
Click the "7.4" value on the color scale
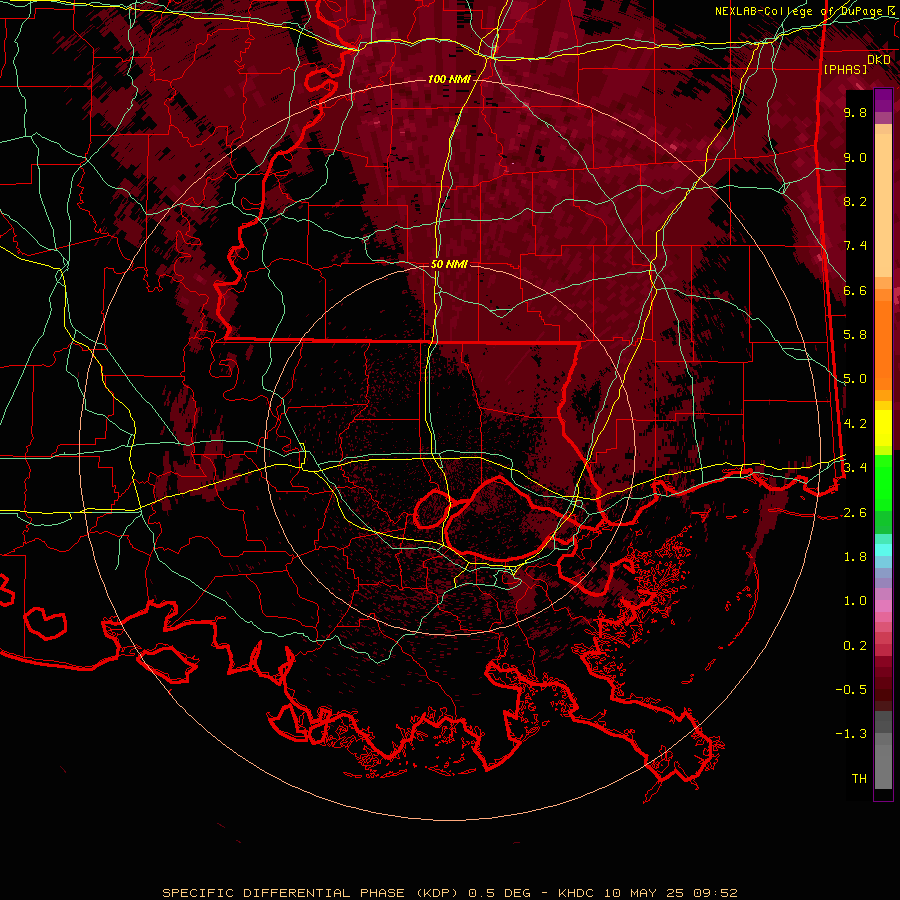[x=855, y=246]
